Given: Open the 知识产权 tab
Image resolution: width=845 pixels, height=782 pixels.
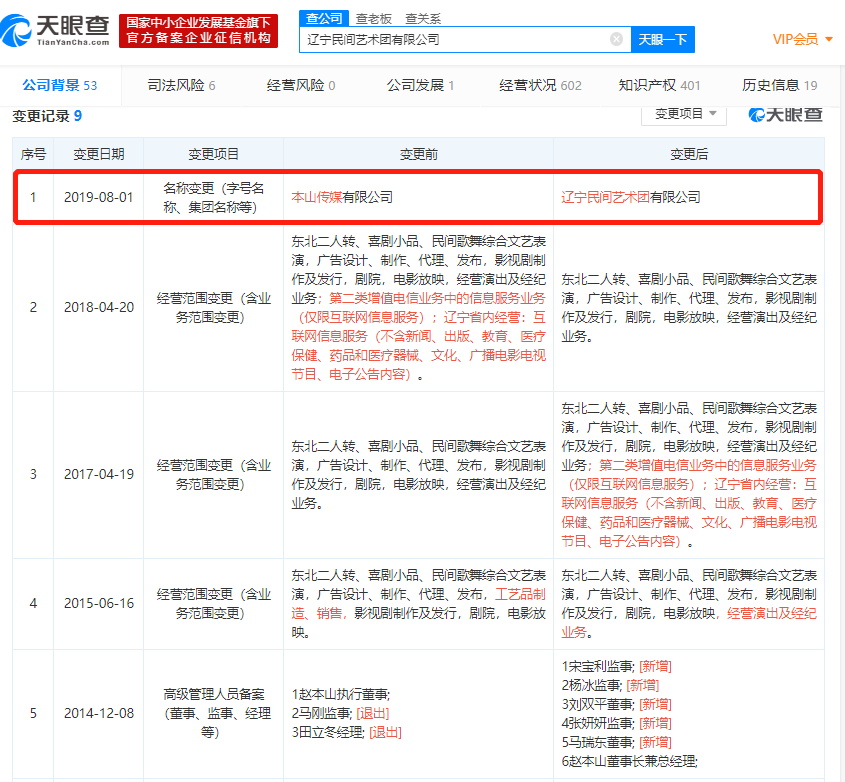Looking at the screenshot, I should (x=659, y=85).
